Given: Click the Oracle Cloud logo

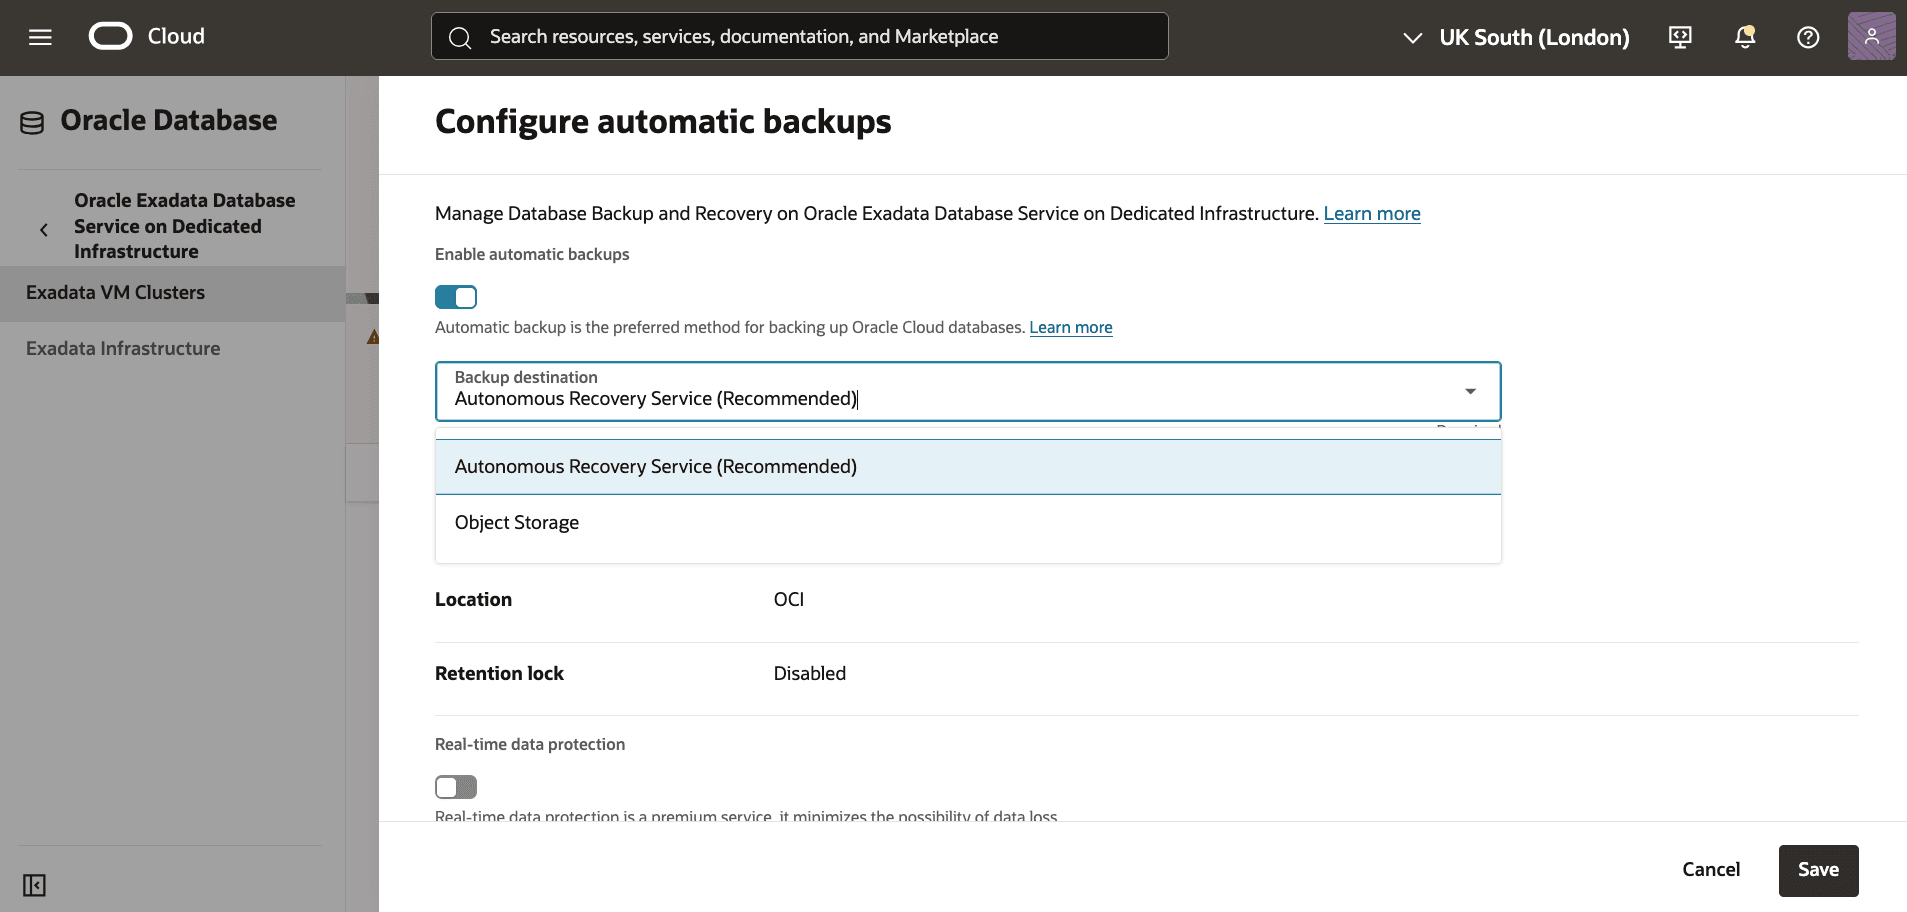Looking at the screenshot, I should (110, 35).
